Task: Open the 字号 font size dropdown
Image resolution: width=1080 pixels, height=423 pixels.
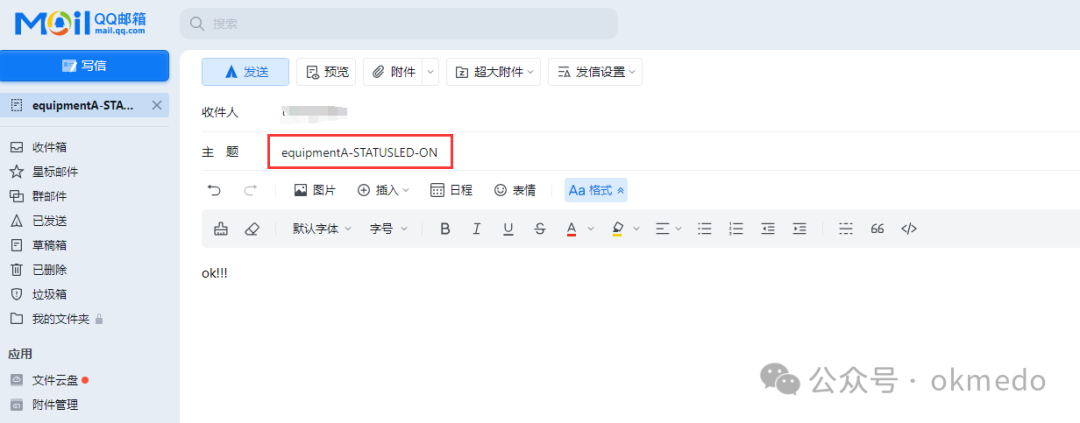Action: coord(389,229)
